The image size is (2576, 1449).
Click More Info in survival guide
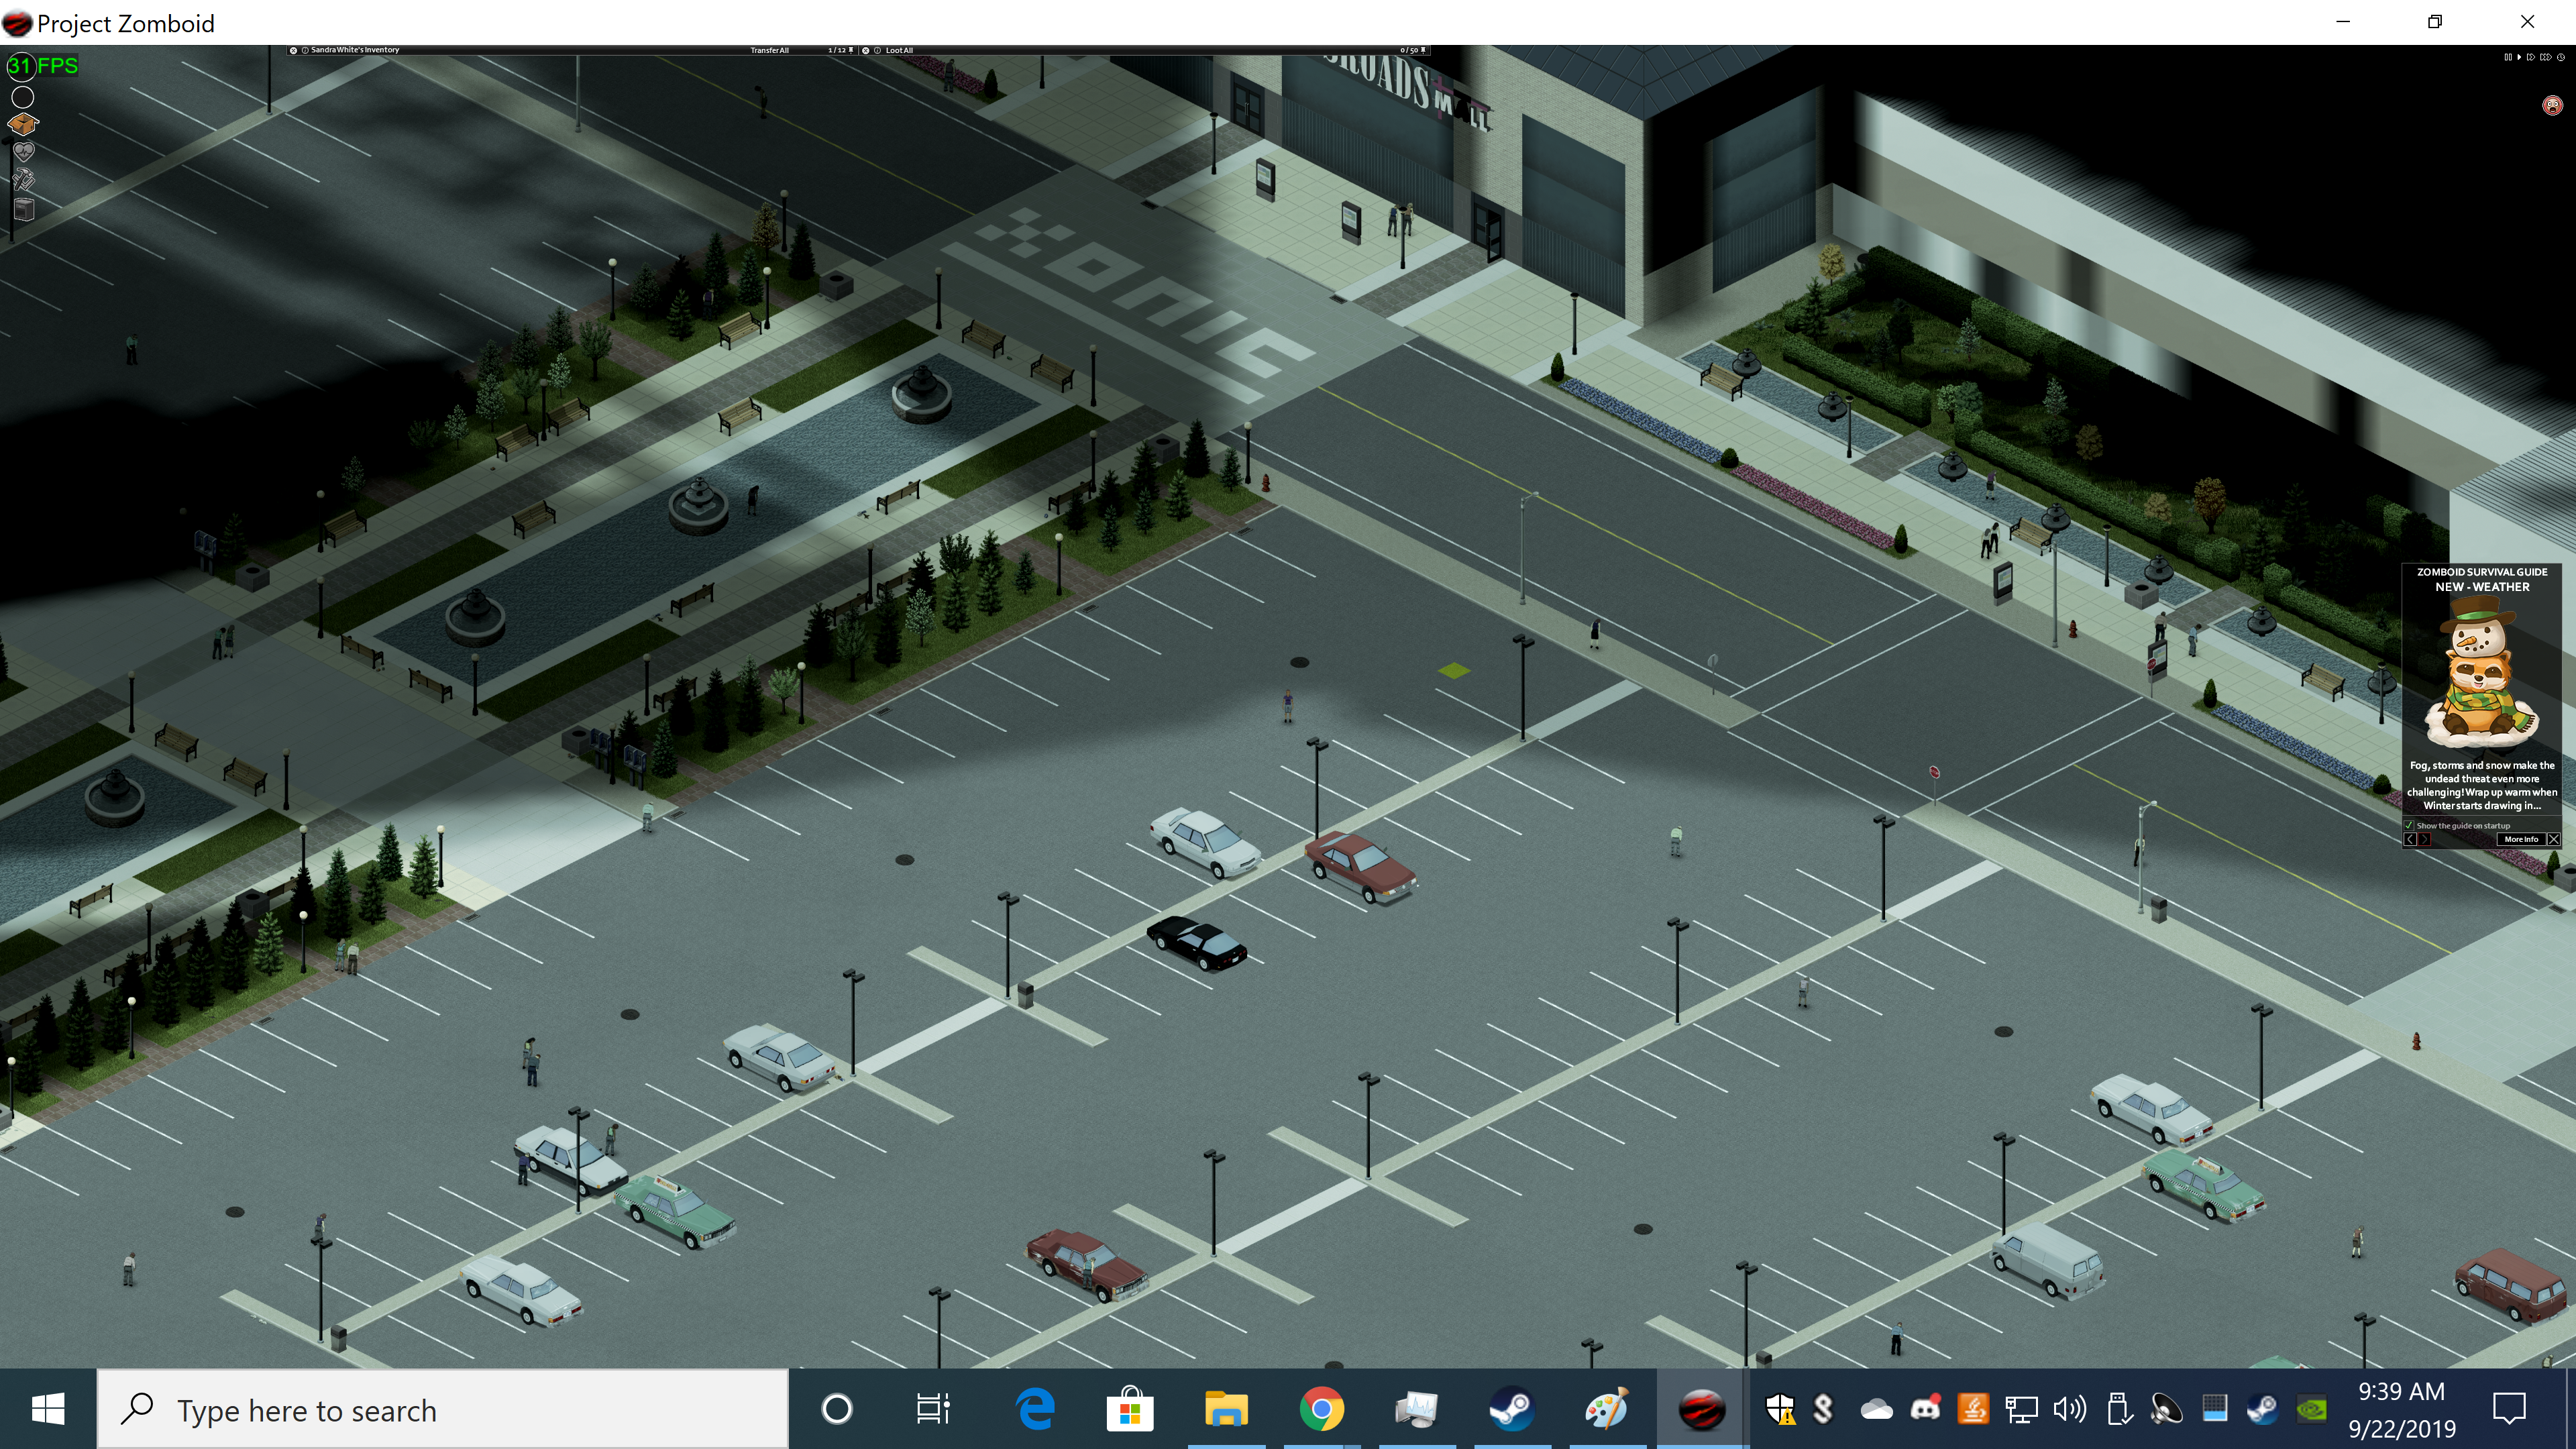pos(2522,840)
